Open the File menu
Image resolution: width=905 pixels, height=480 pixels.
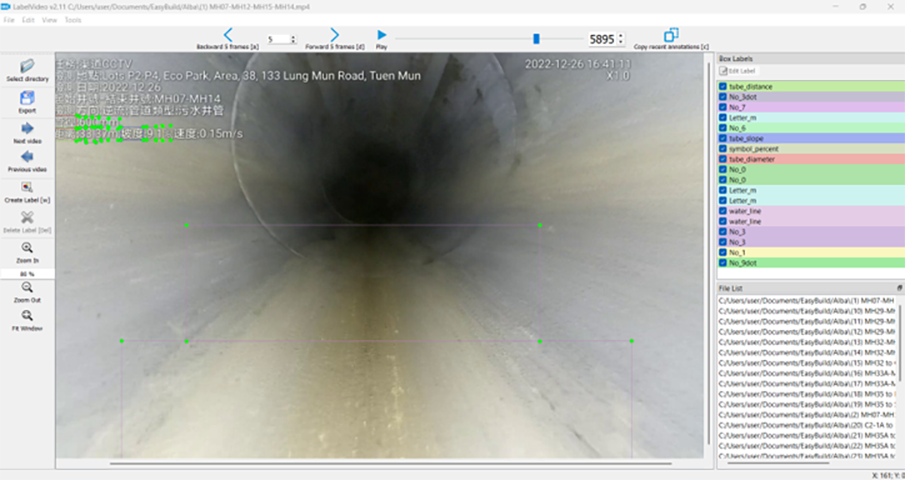pyautogui.click(x=8, y=20)
